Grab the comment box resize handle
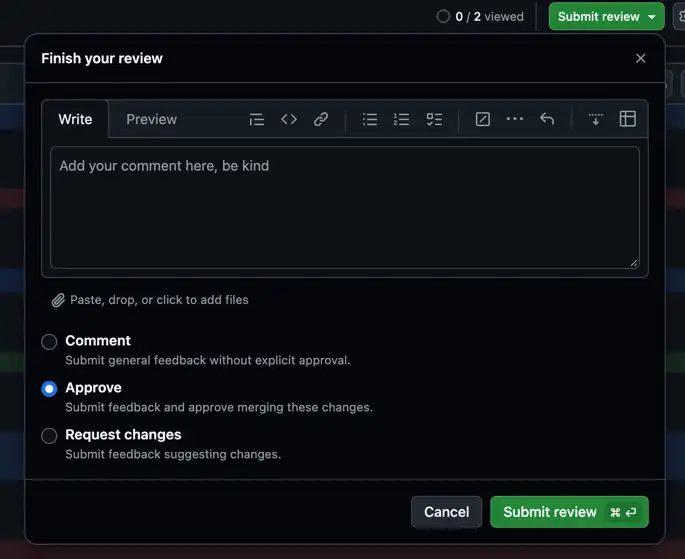Viewport: 685px width, 559px height. [634, 263]
